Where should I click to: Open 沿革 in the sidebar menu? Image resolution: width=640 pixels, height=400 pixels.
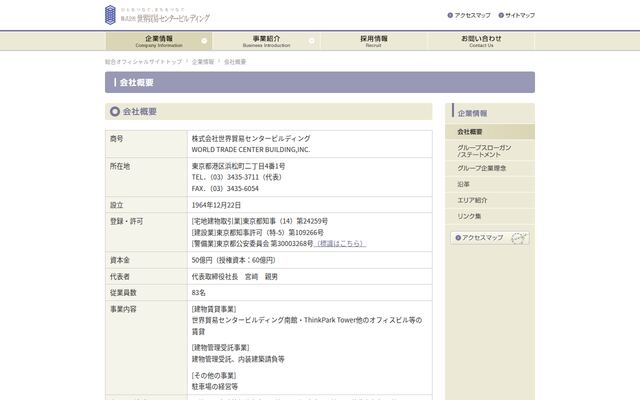click(x=490, y=184)
